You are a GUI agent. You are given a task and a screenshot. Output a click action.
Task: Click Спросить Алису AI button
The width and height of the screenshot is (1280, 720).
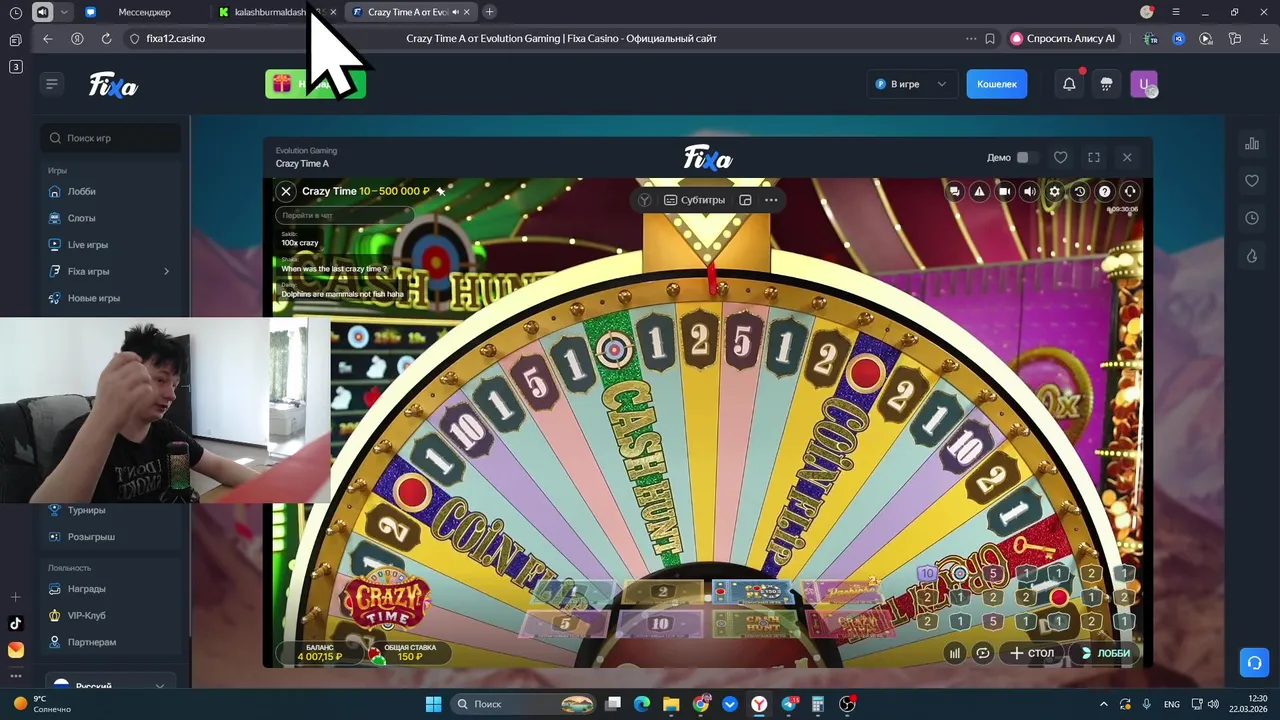coord(1063,38)
